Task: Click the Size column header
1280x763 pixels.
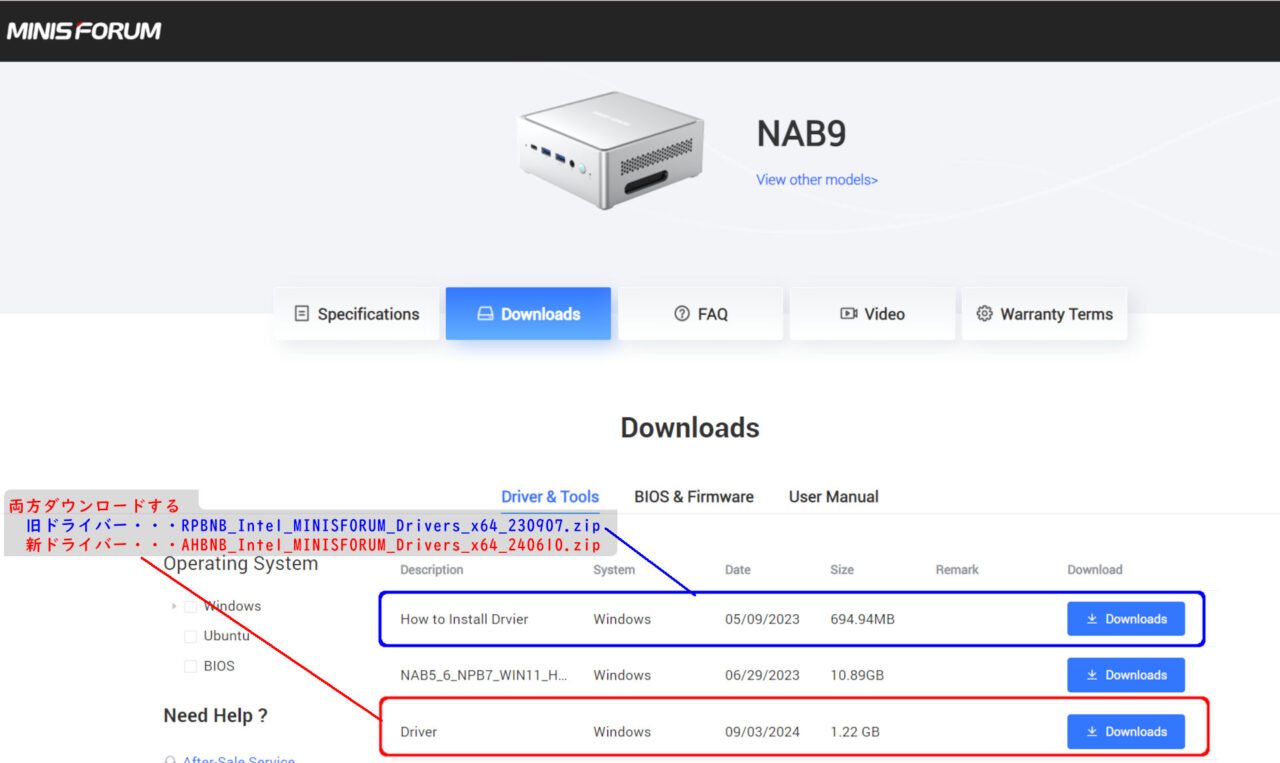Action: pyautogui.click(x=842, y=570)
